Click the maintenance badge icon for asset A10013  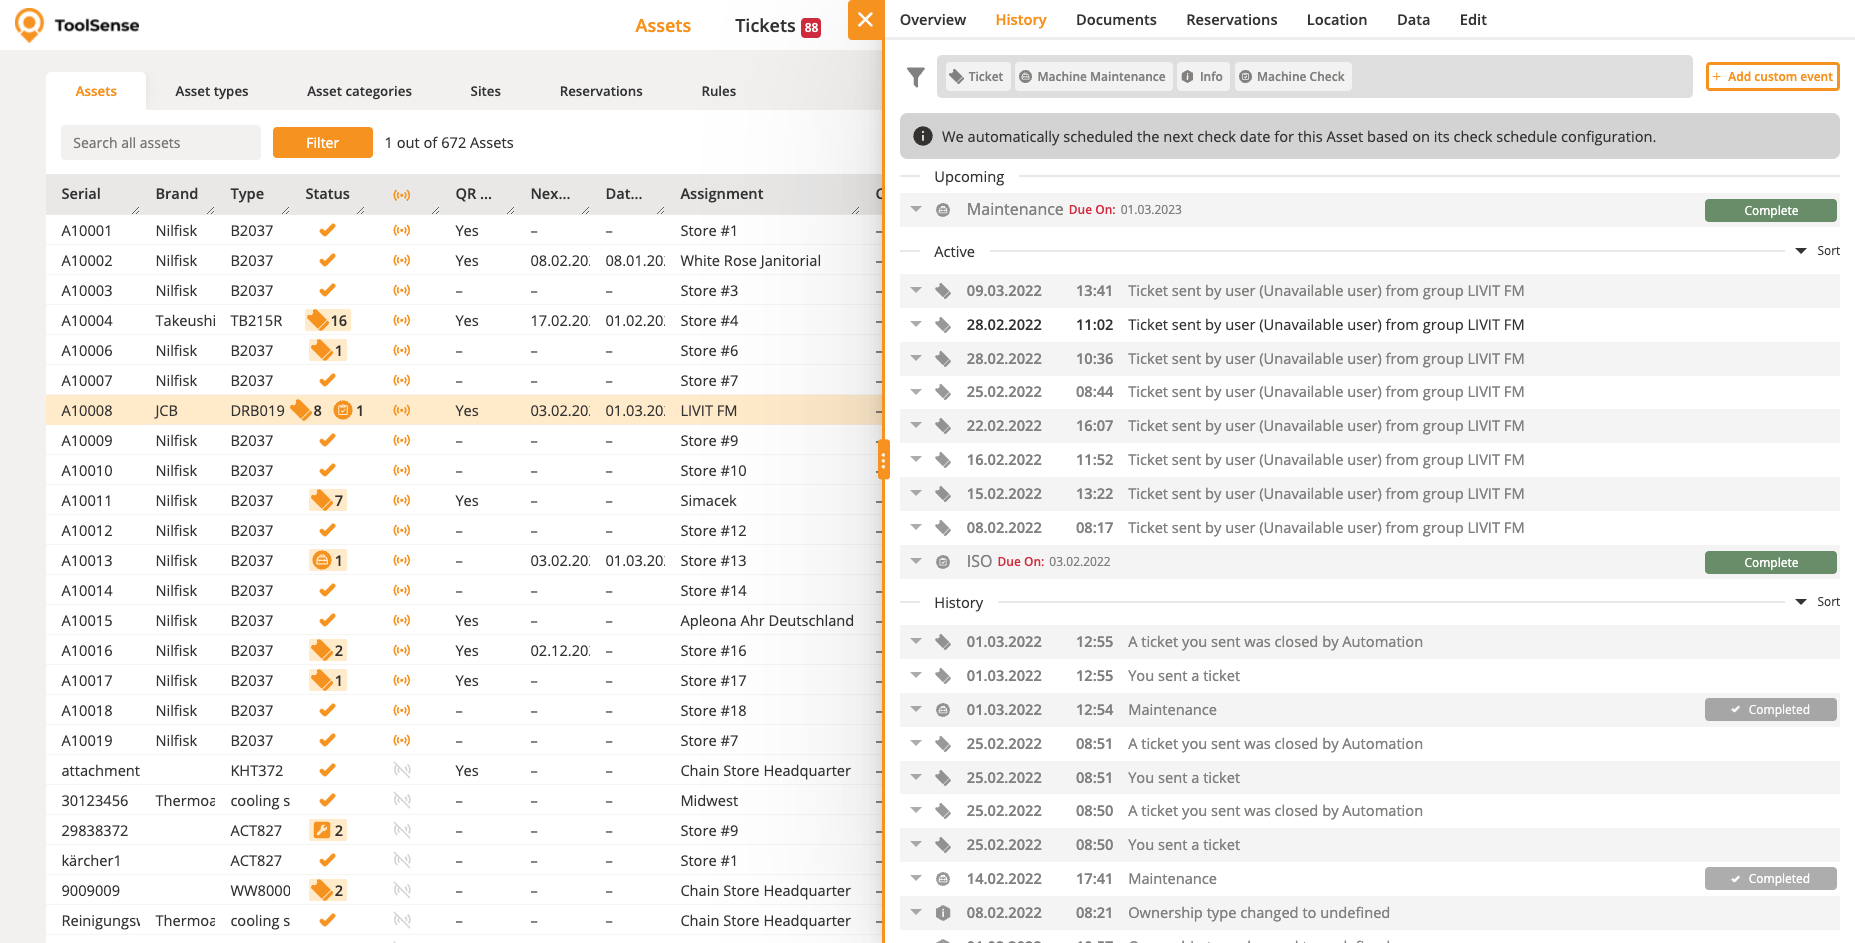coord(322,561)
